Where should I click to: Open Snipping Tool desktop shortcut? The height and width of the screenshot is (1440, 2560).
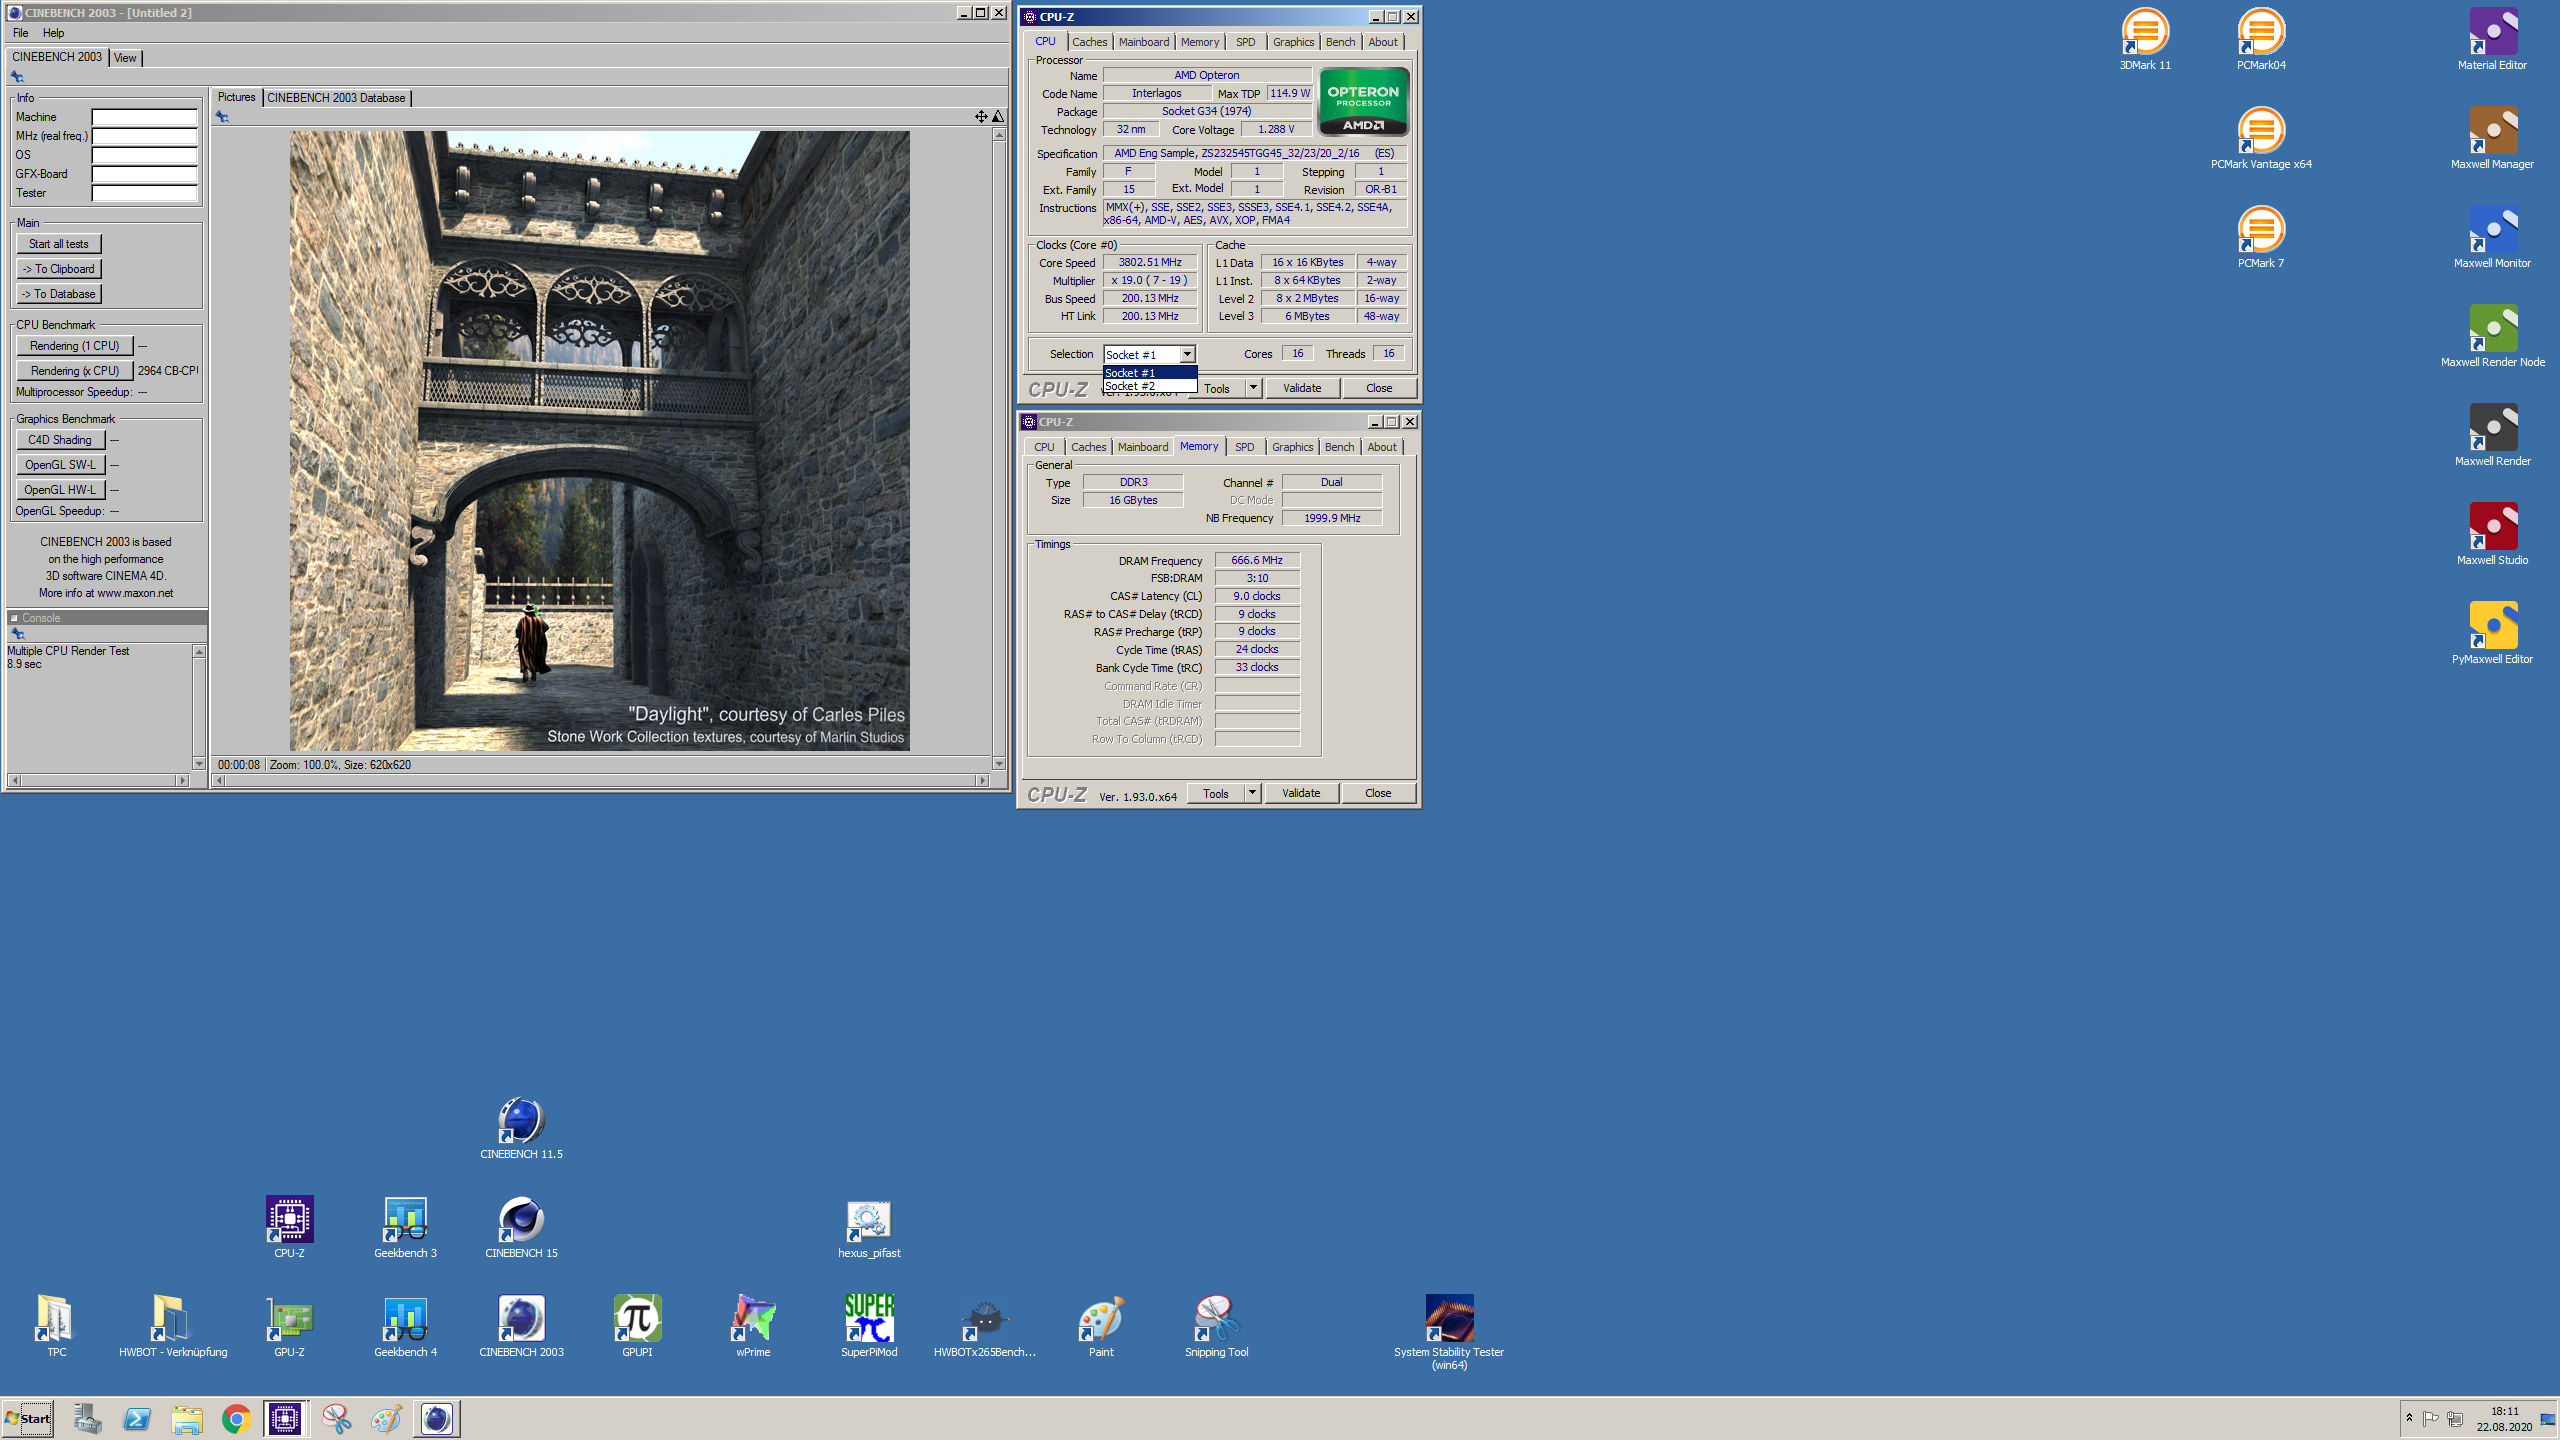1216,1326
